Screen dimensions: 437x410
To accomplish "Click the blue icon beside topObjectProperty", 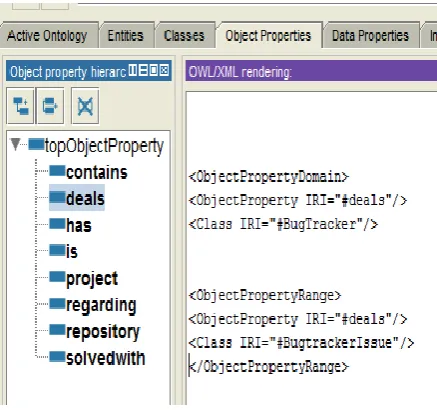I will tap(36, 144).
